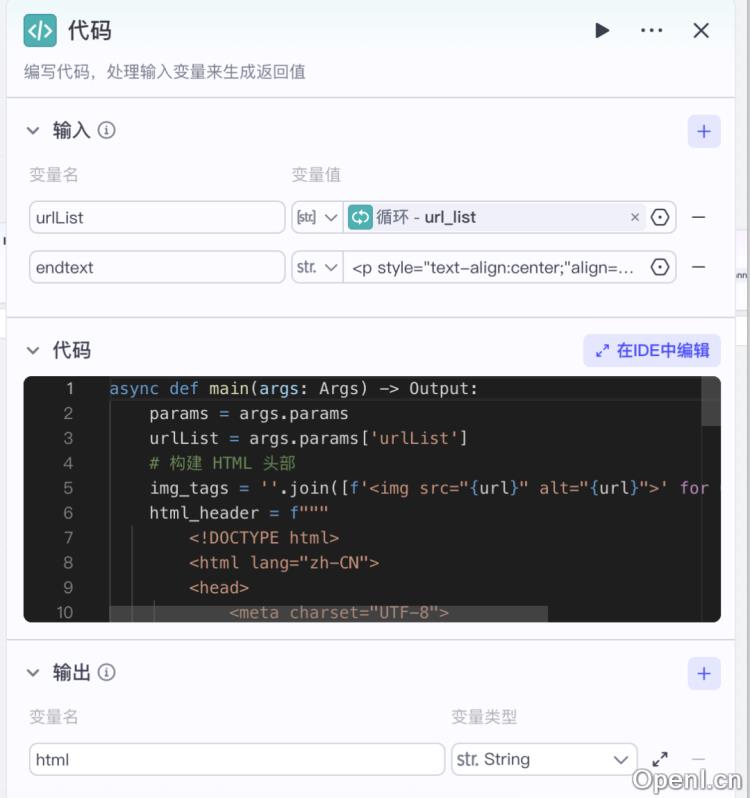
Task: Click the 变量类型 column header
Action: click(x=484, y=717)
